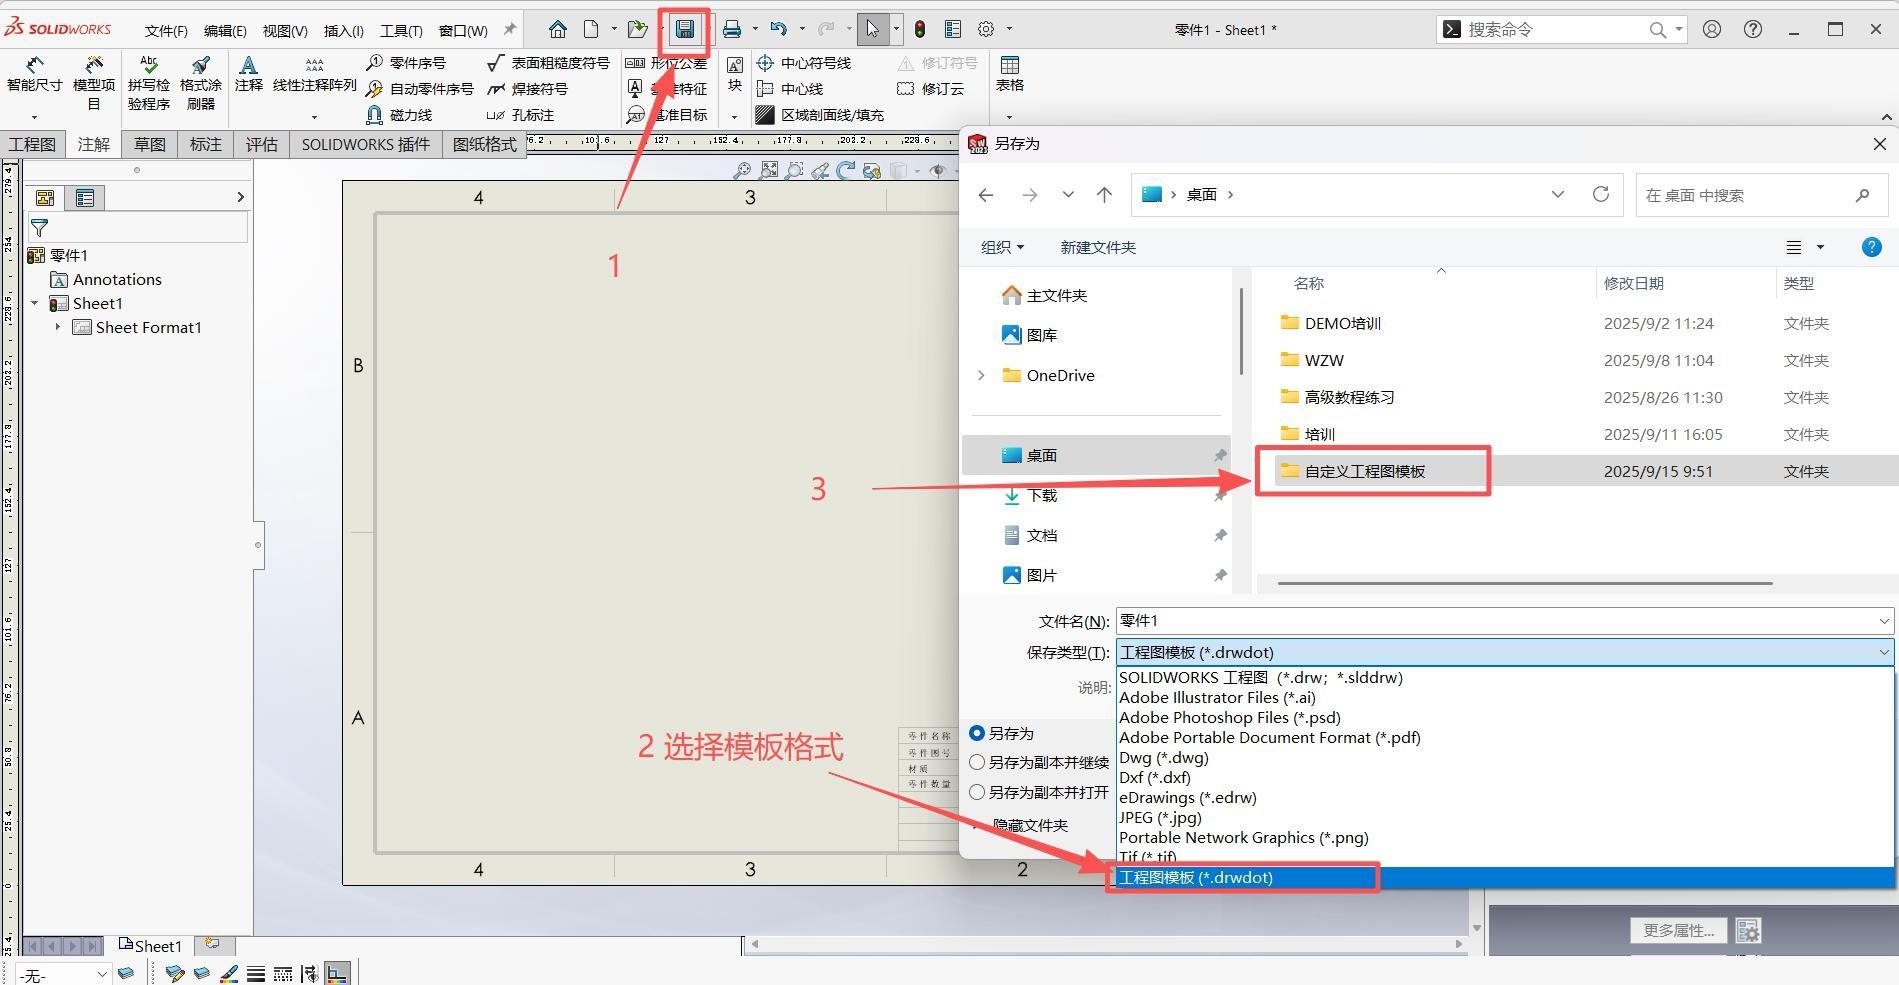Image resolution: width=1899 pixels, height=985 pixels.
Task: Switch to the 图纸格式 tab
Action: click(x=485, y=144)
